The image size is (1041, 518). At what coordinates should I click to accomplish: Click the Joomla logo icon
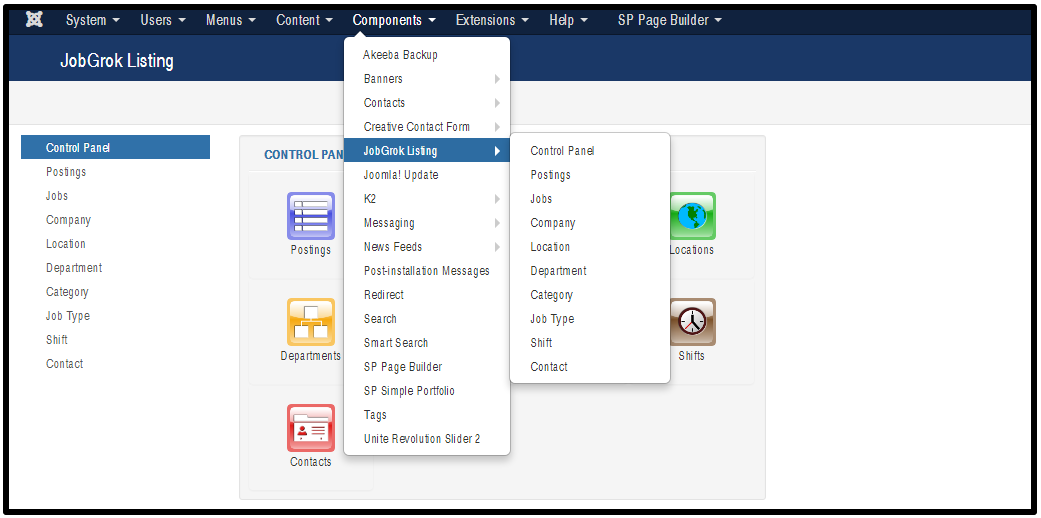[35, 20]
